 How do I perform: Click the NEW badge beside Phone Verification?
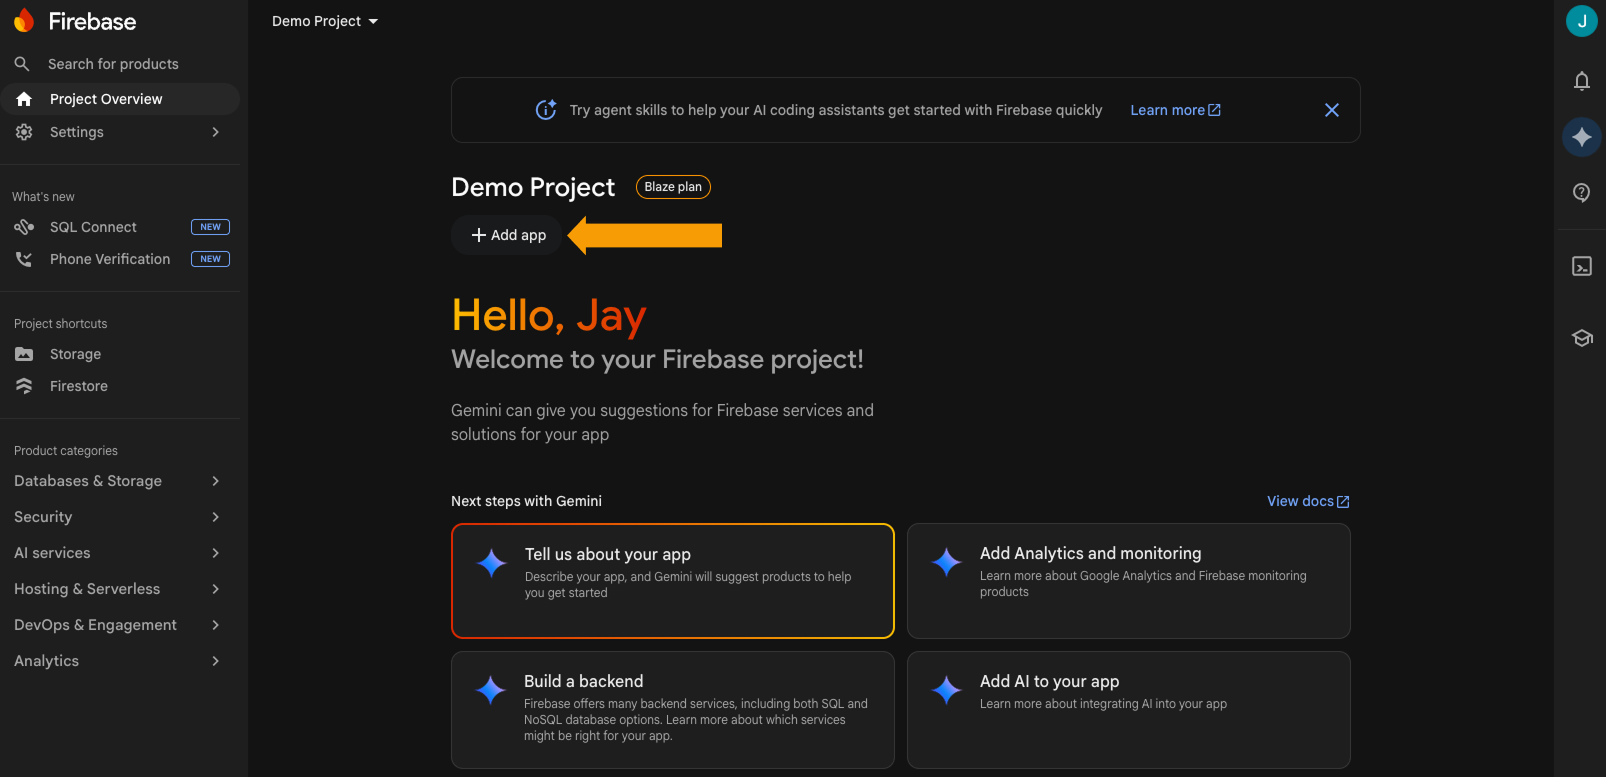(x=210, y=259)
